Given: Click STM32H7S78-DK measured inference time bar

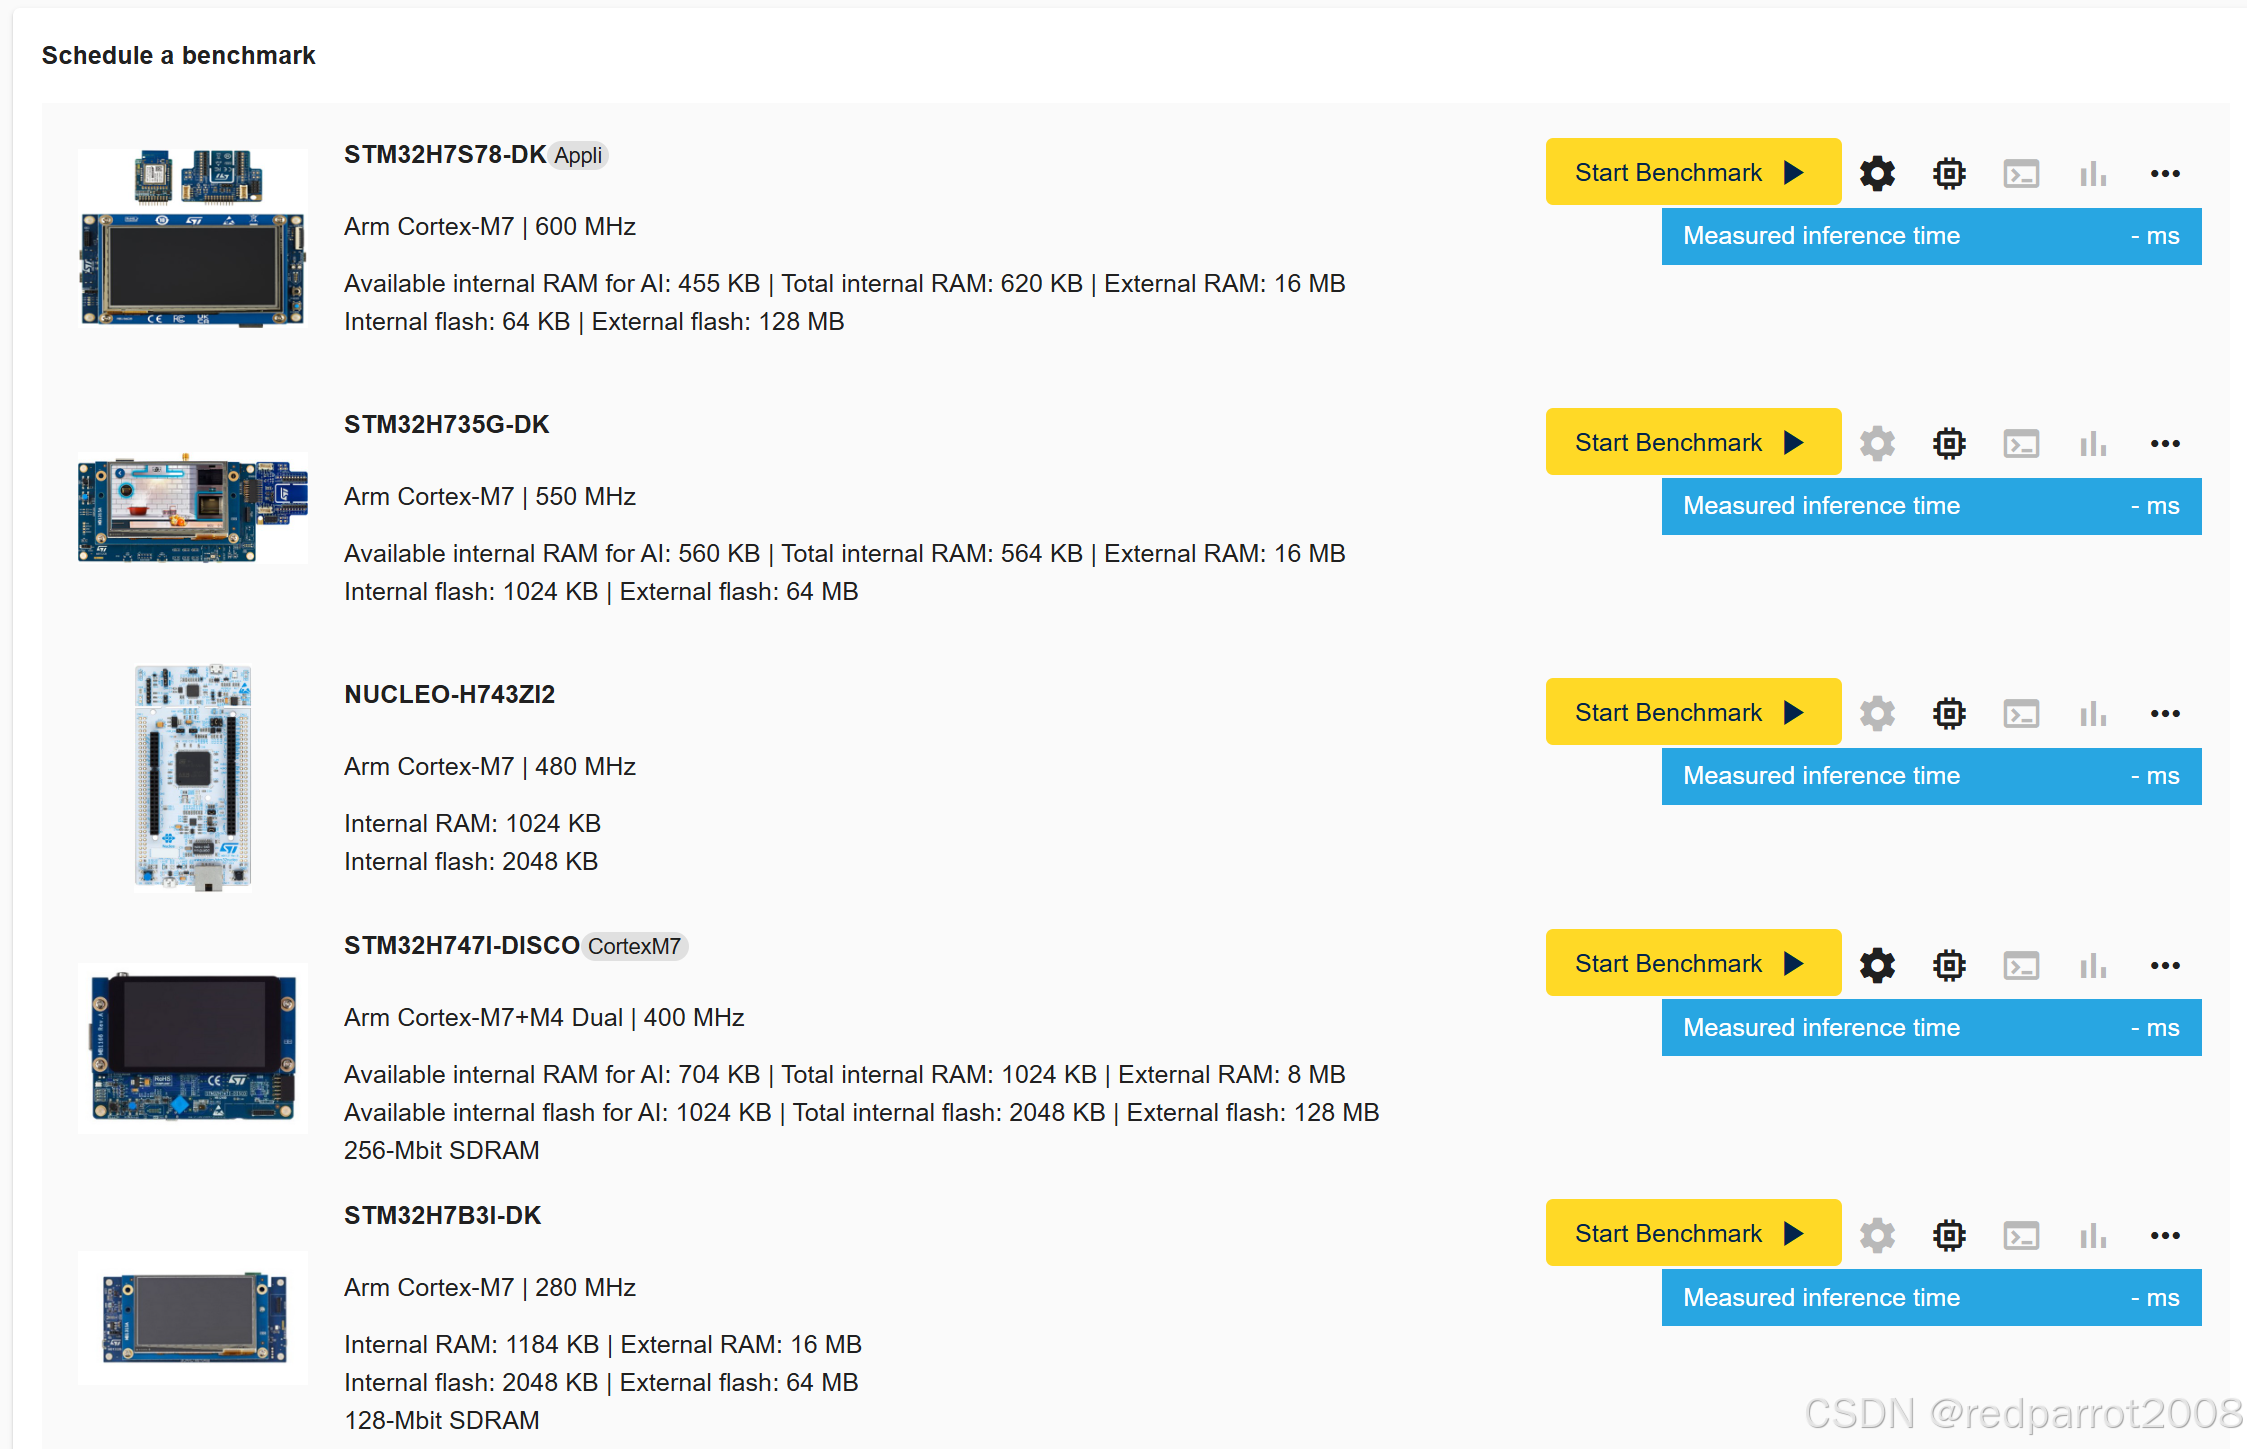Looking at the screenshot, I should [x=1931, y=236].
